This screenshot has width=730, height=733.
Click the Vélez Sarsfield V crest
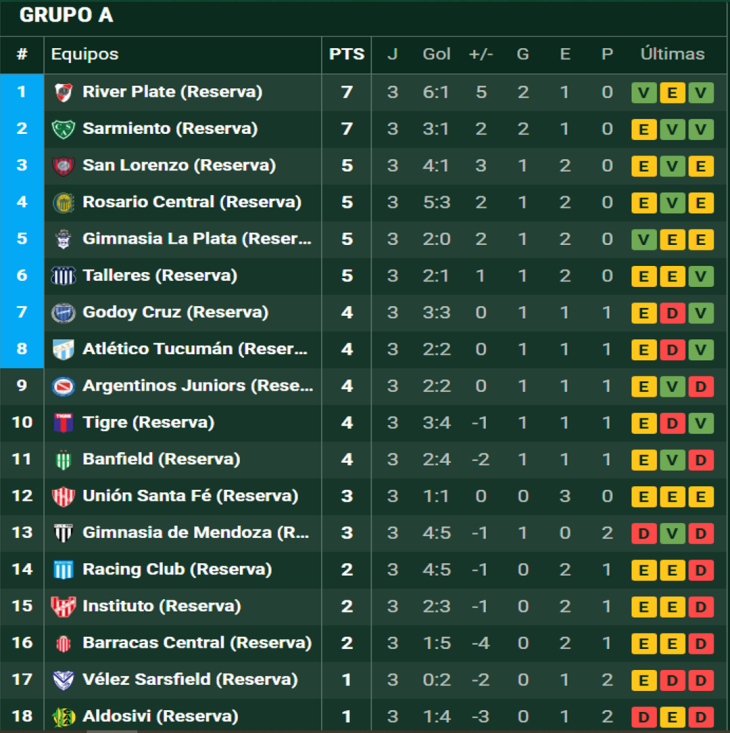point(63,680)
